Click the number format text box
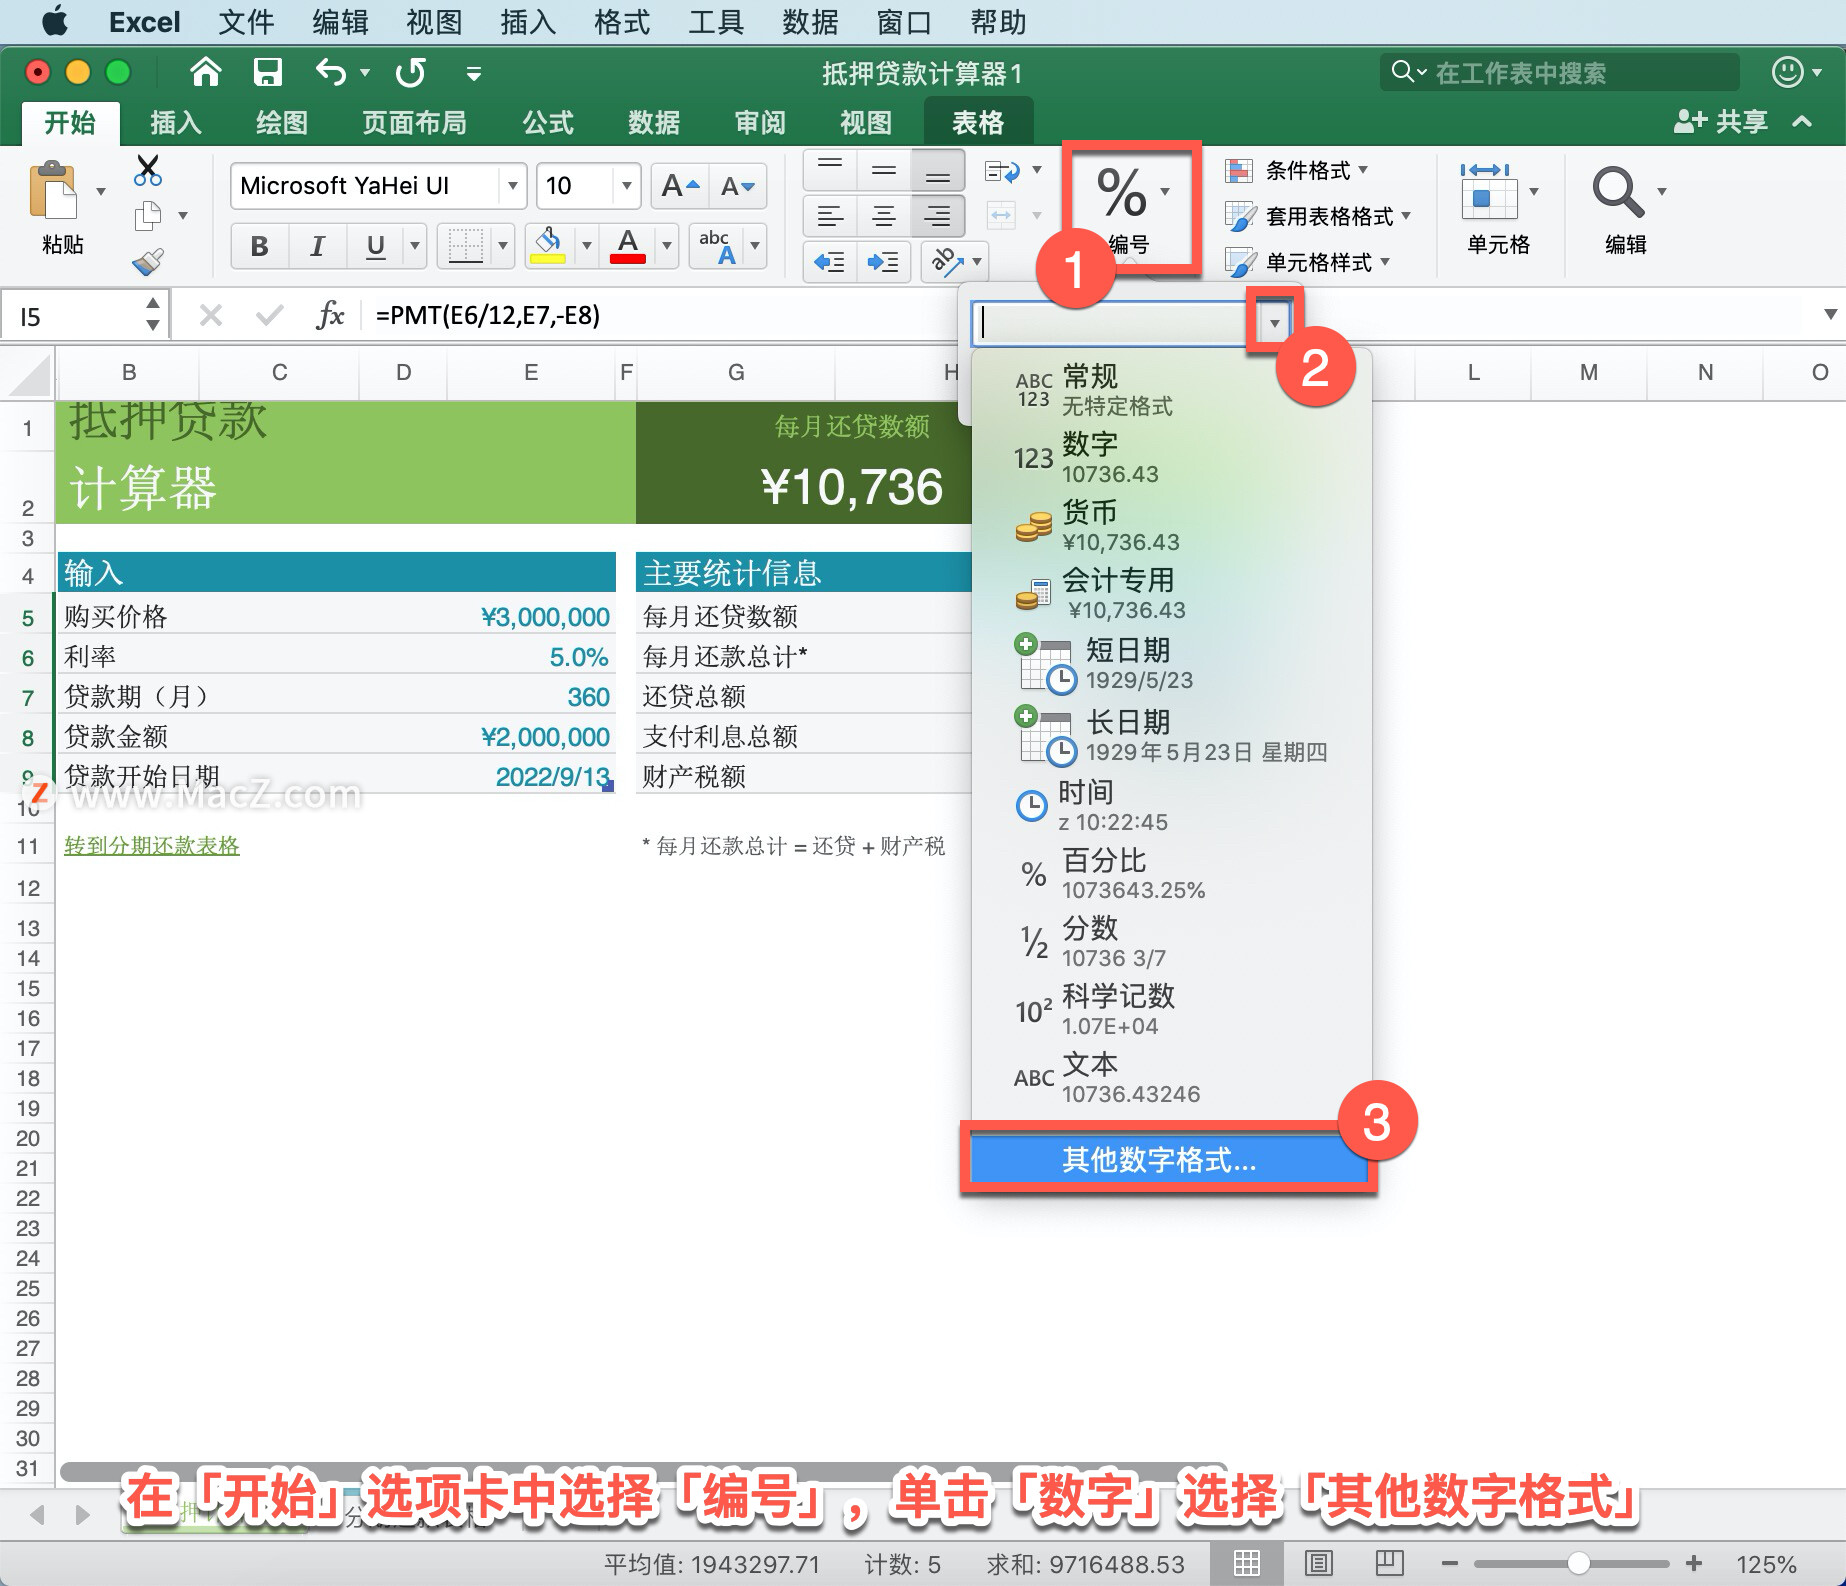This screenshot has width=1846, height=1586. [x=1115, y=323]
